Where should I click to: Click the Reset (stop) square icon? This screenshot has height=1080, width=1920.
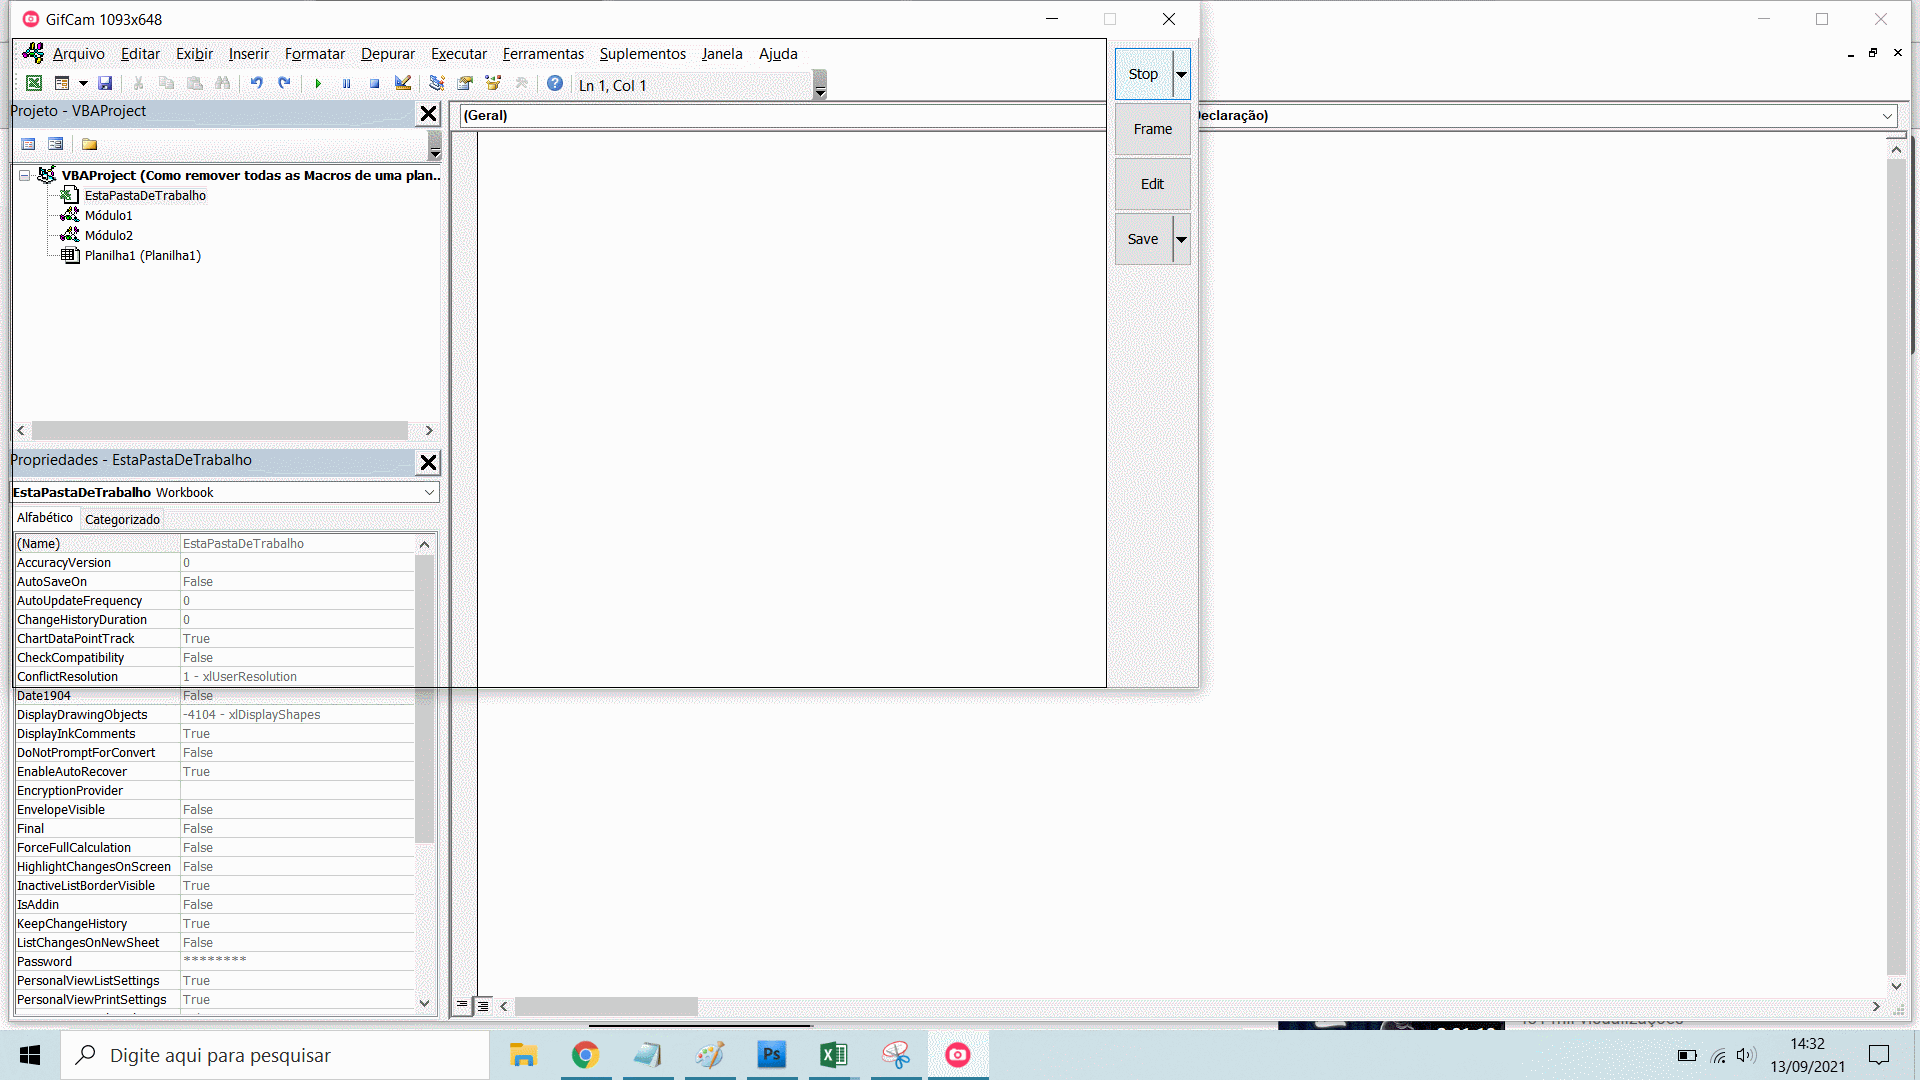374,84
